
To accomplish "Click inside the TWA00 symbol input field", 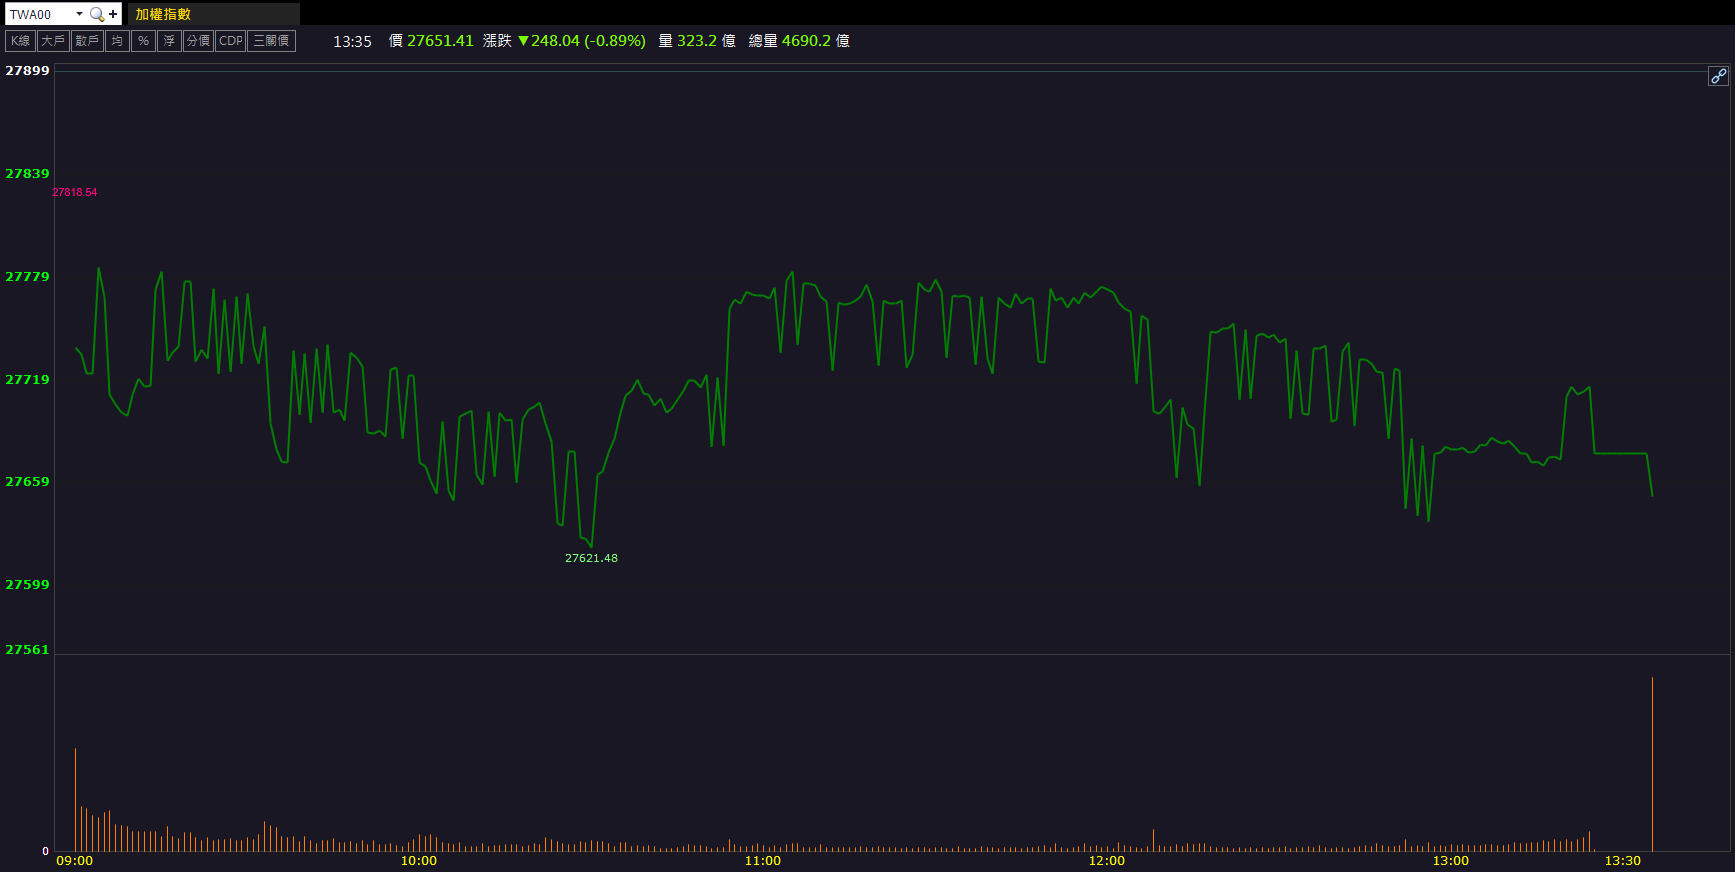I will click(x=38, y=14).
